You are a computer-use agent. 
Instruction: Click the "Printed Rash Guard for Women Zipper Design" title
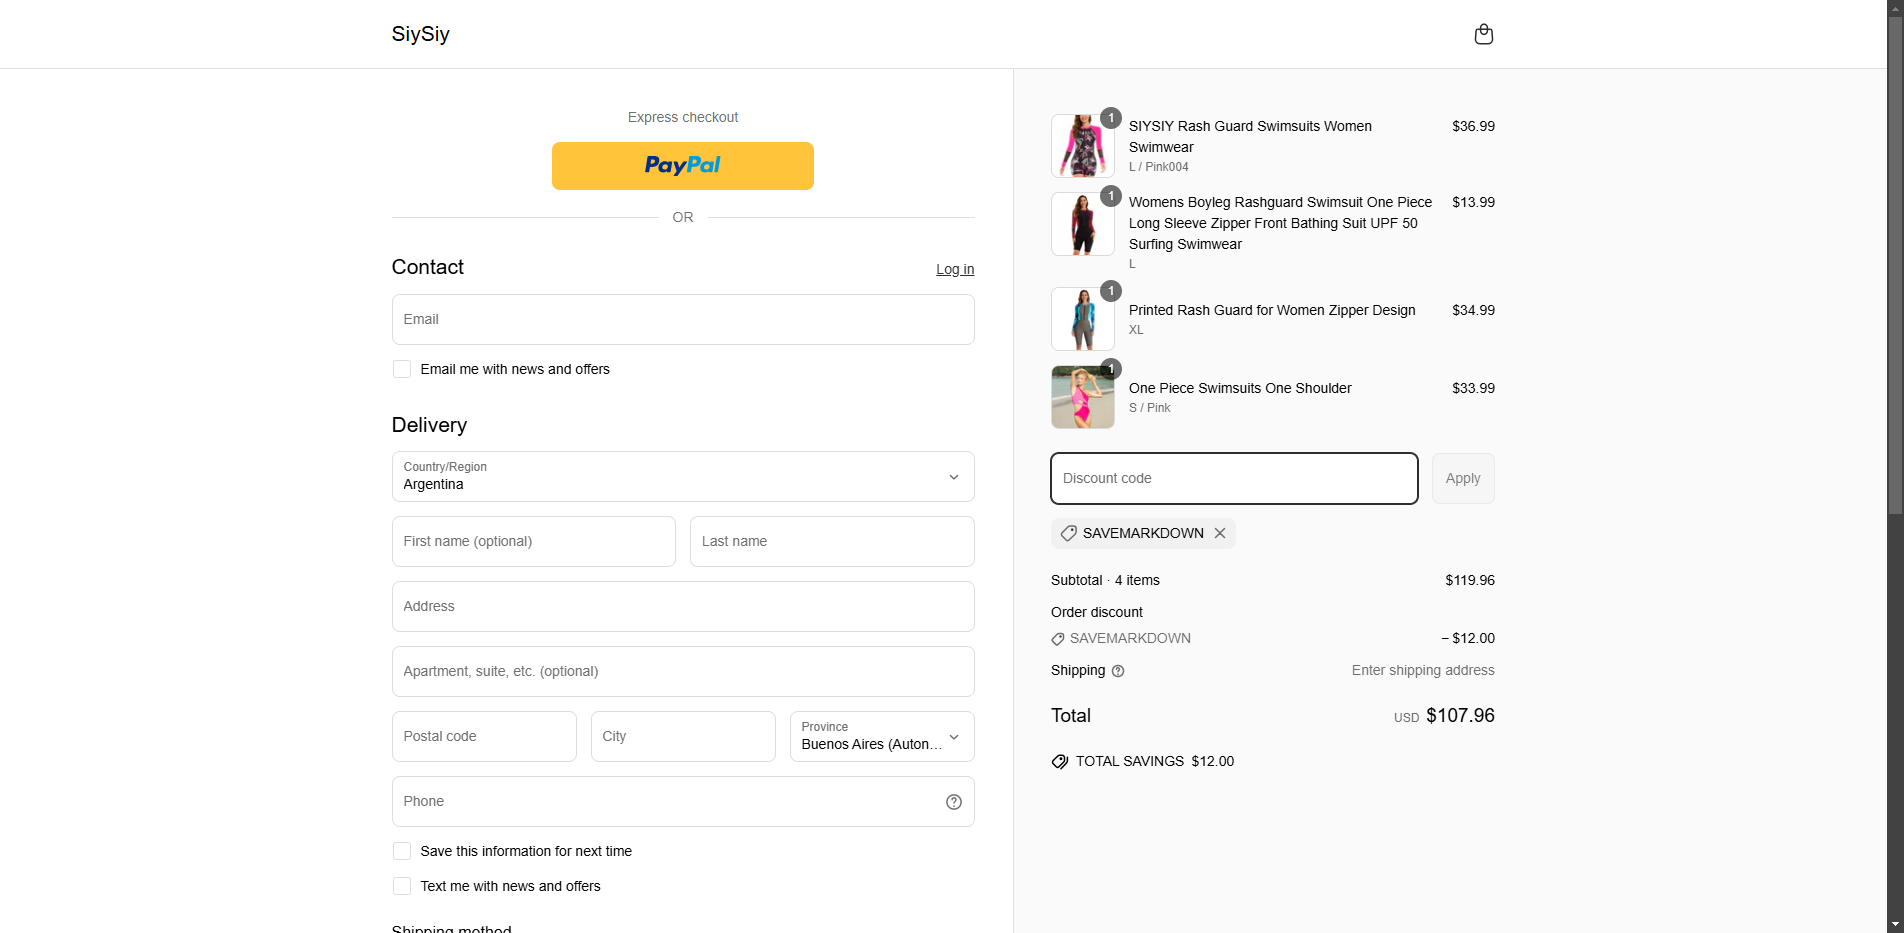pyautogui.click(x=1272, y=310)
